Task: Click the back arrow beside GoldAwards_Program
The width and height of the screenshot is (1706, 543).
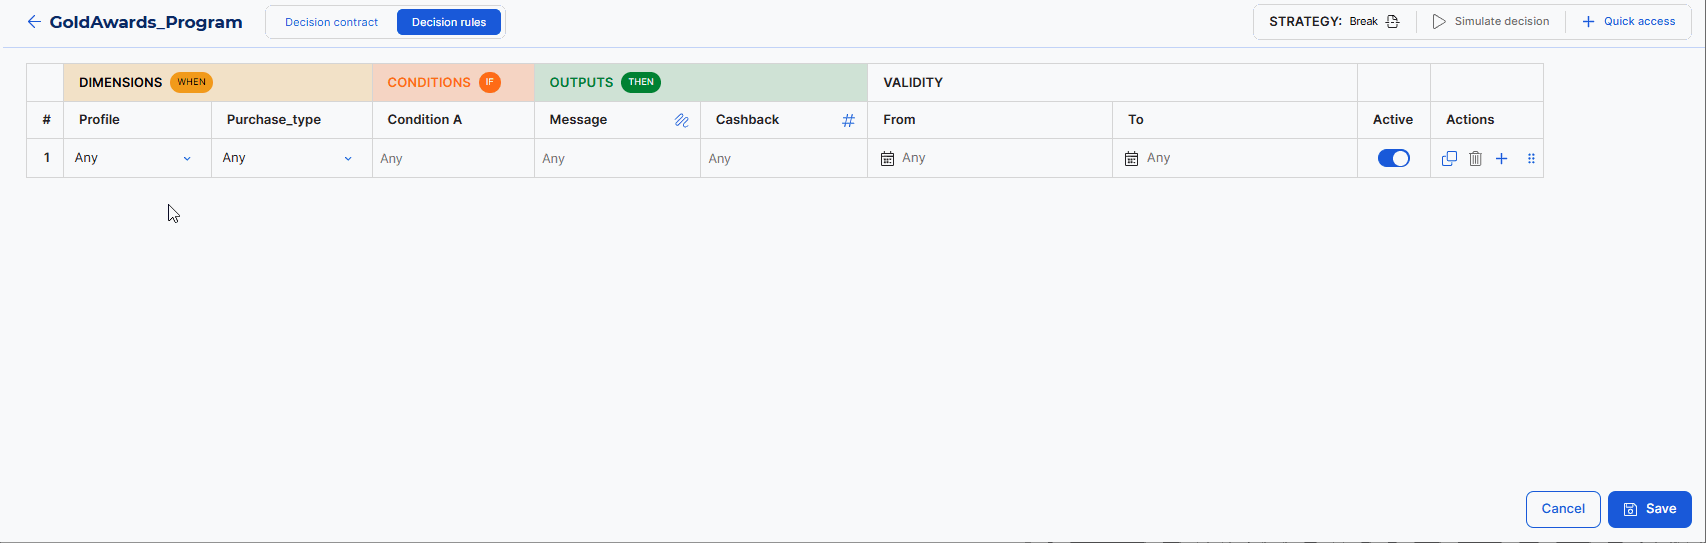Action: point(34,22)
